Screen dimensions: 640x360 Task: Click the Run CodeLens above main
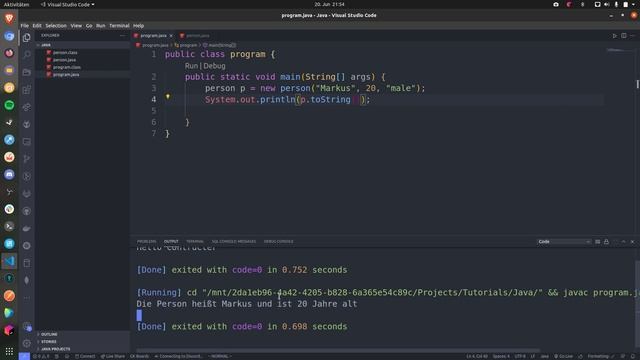point(191,66)
